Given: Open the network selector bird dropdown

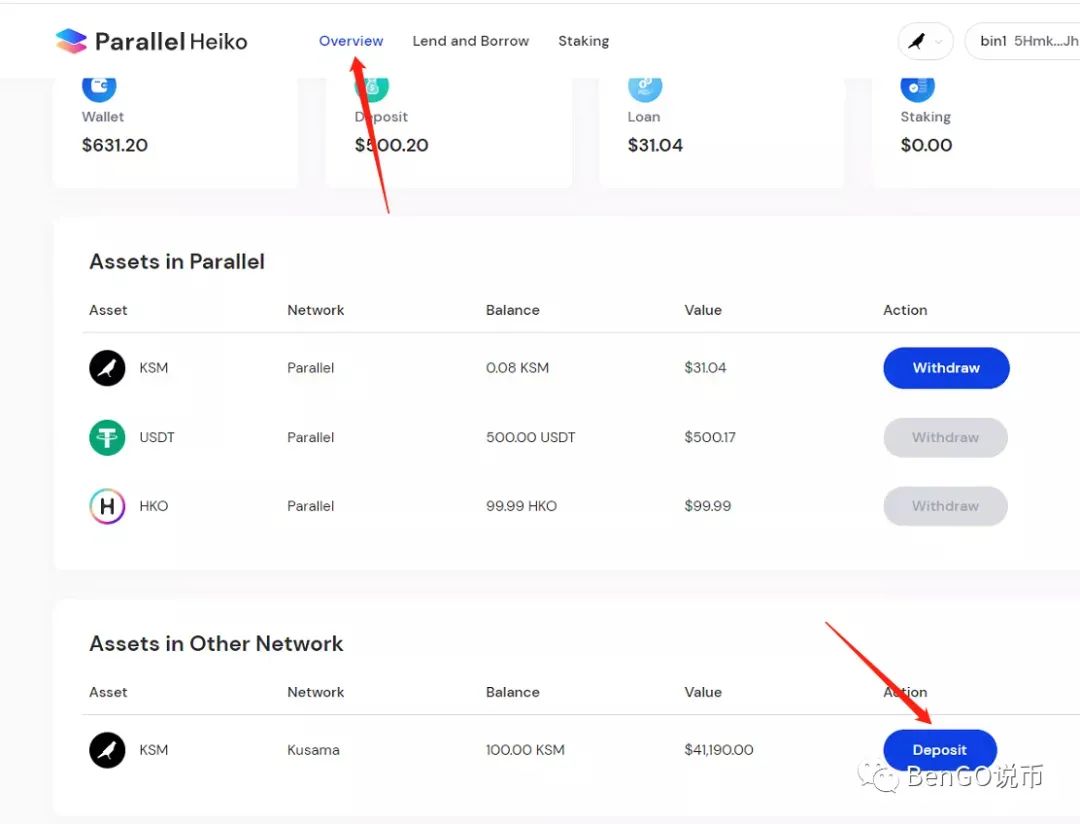Looking at the screenshot, I should (x=925, y=41).
